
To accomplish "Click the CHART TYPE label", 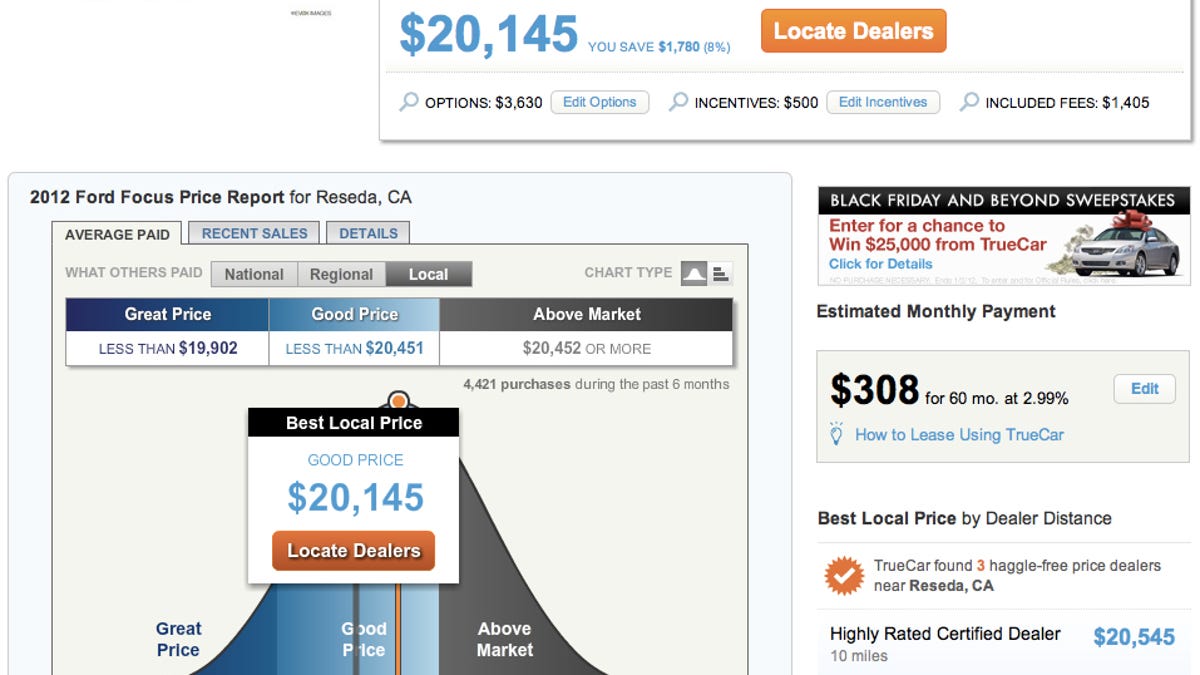I will click(628, 273).
